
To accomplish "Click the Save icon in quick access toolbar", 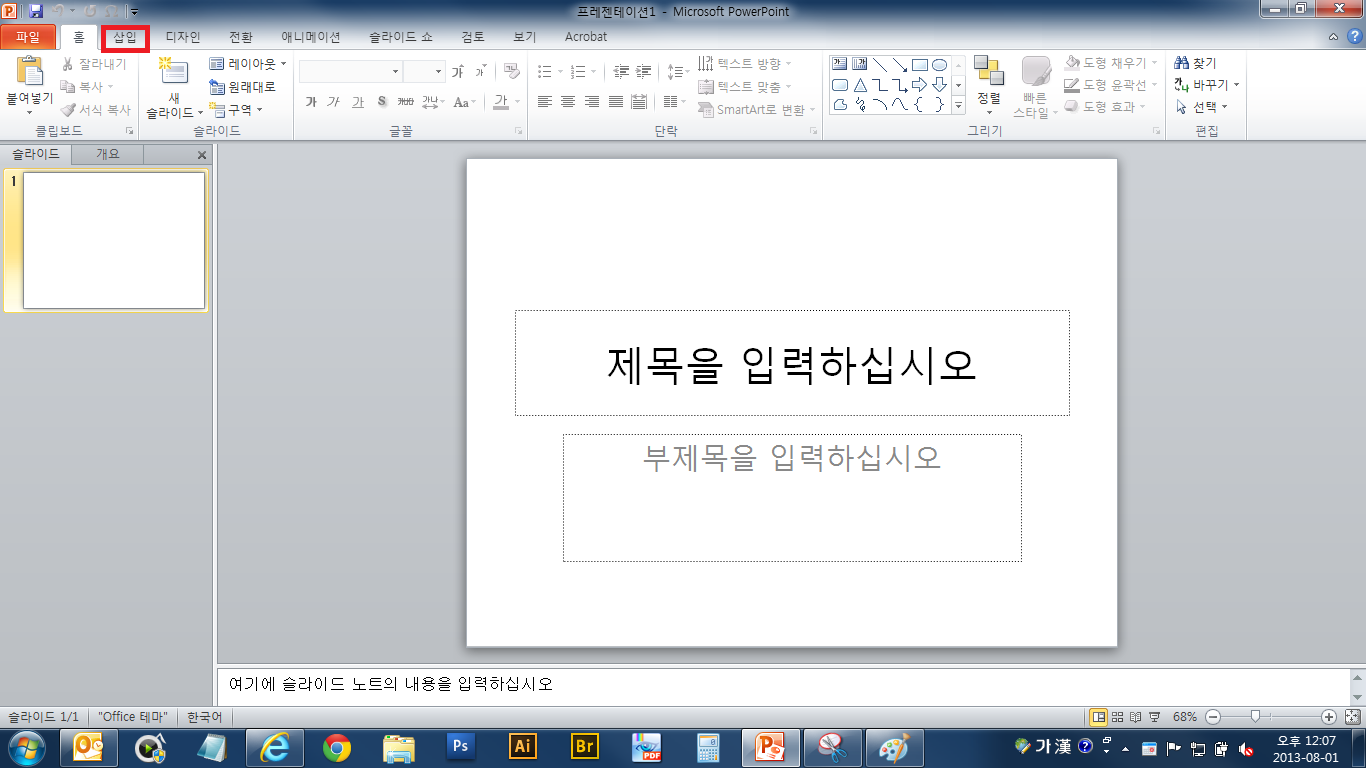I will click(36, 11).
